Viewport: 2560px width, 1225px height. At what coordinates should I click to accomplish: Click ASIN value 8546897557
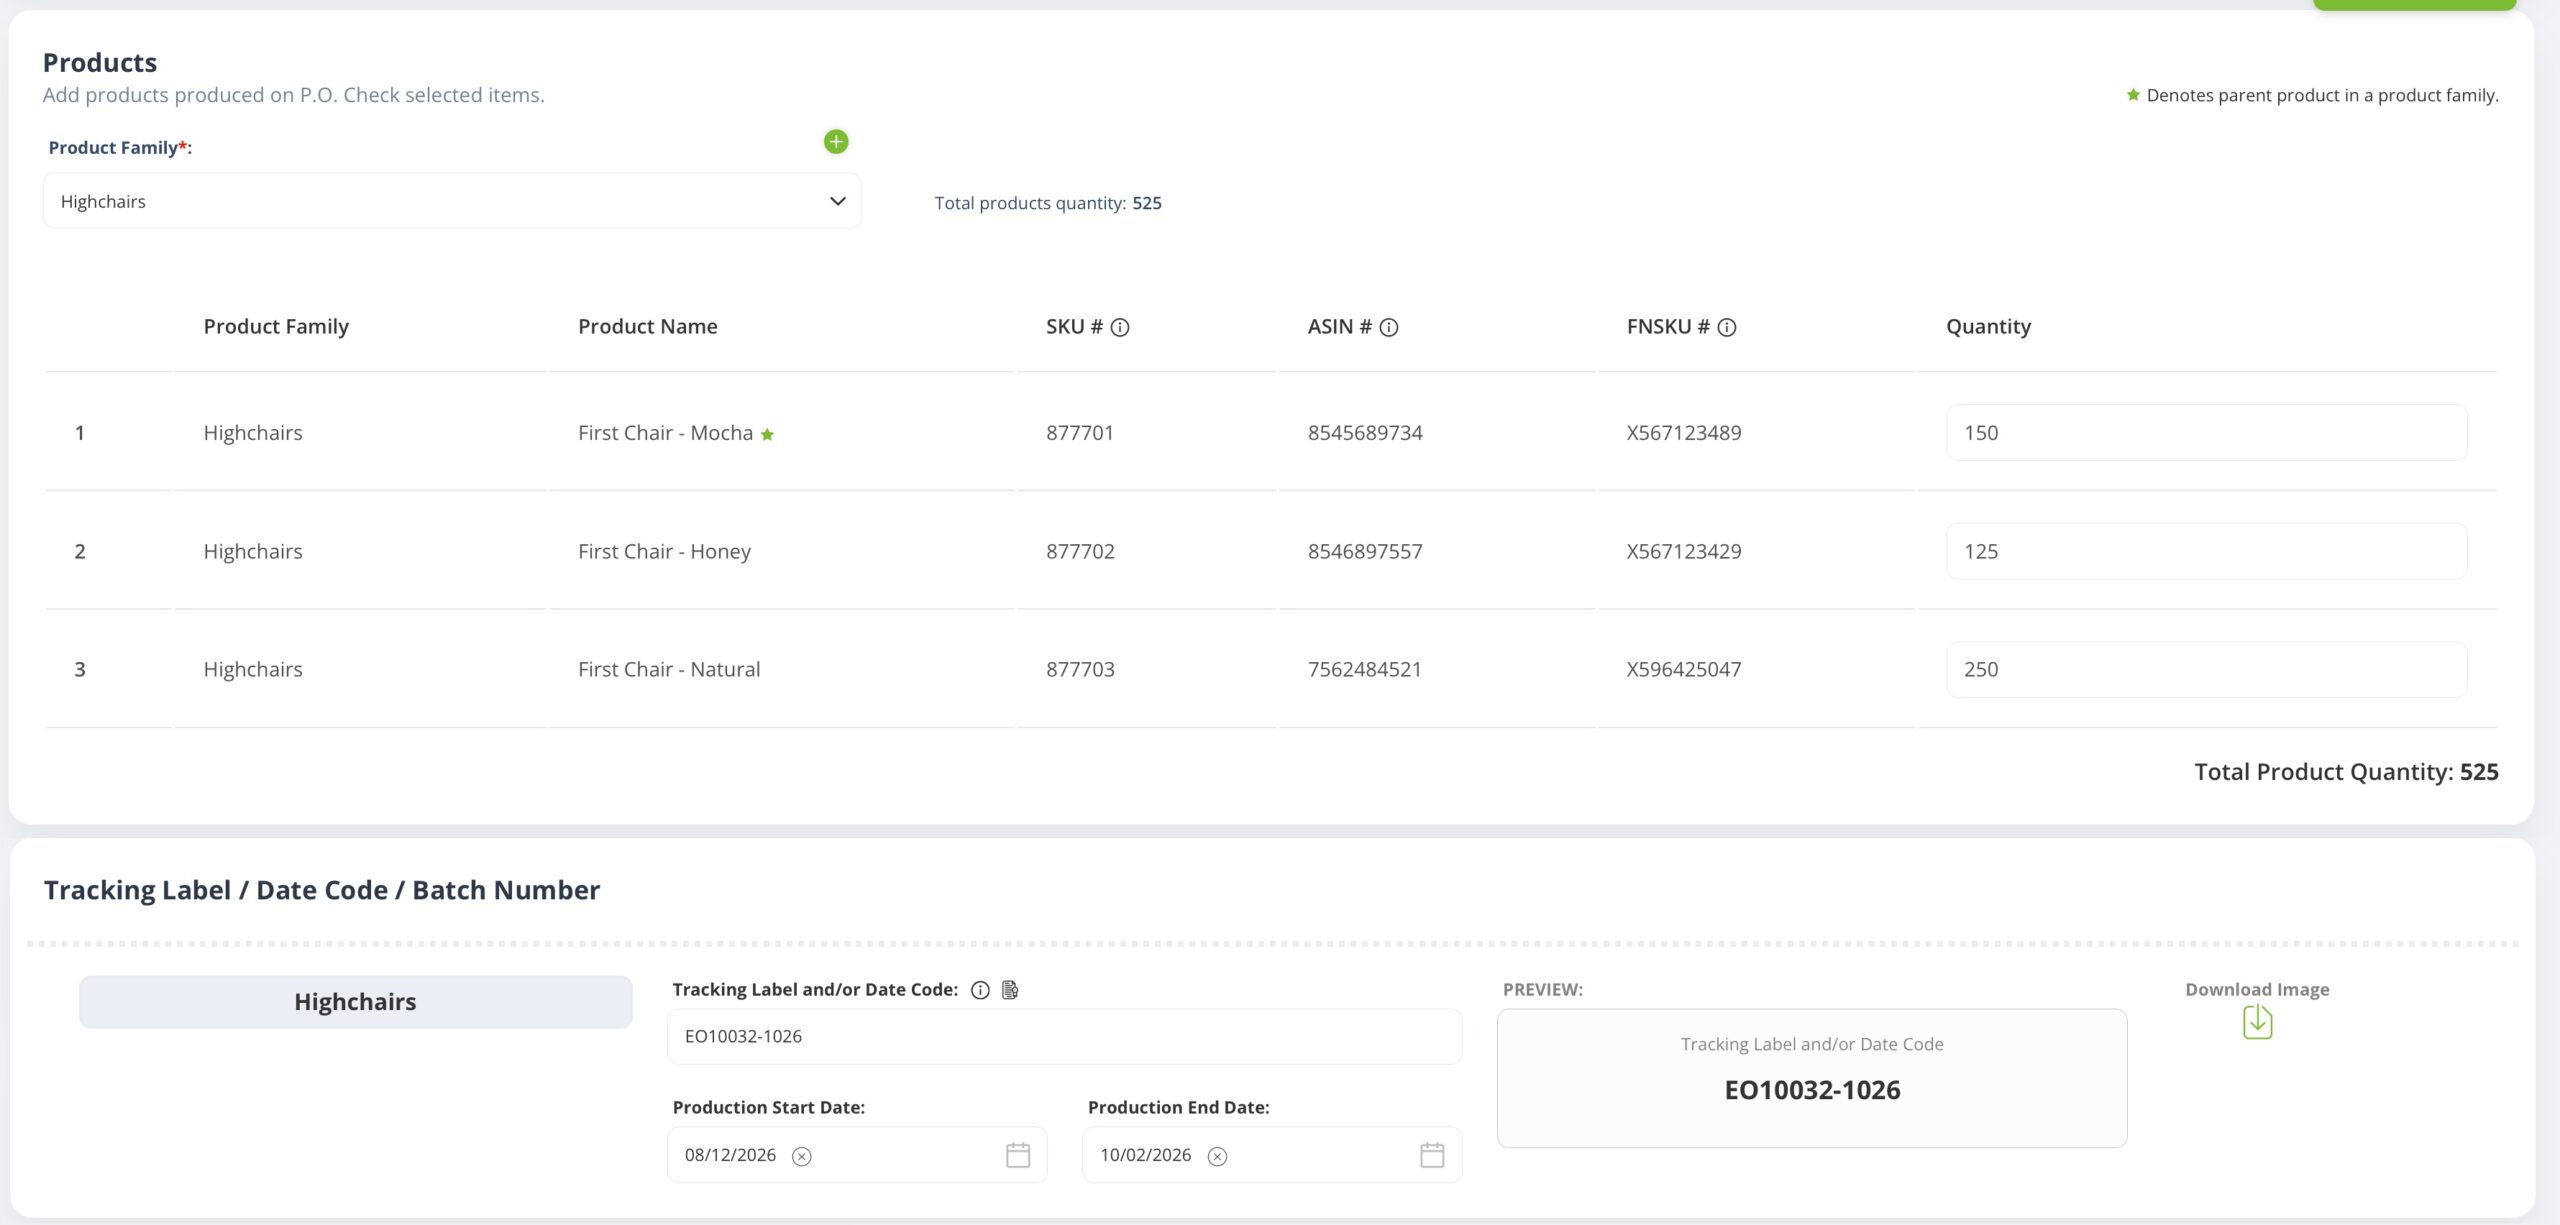coord(1365,551)
